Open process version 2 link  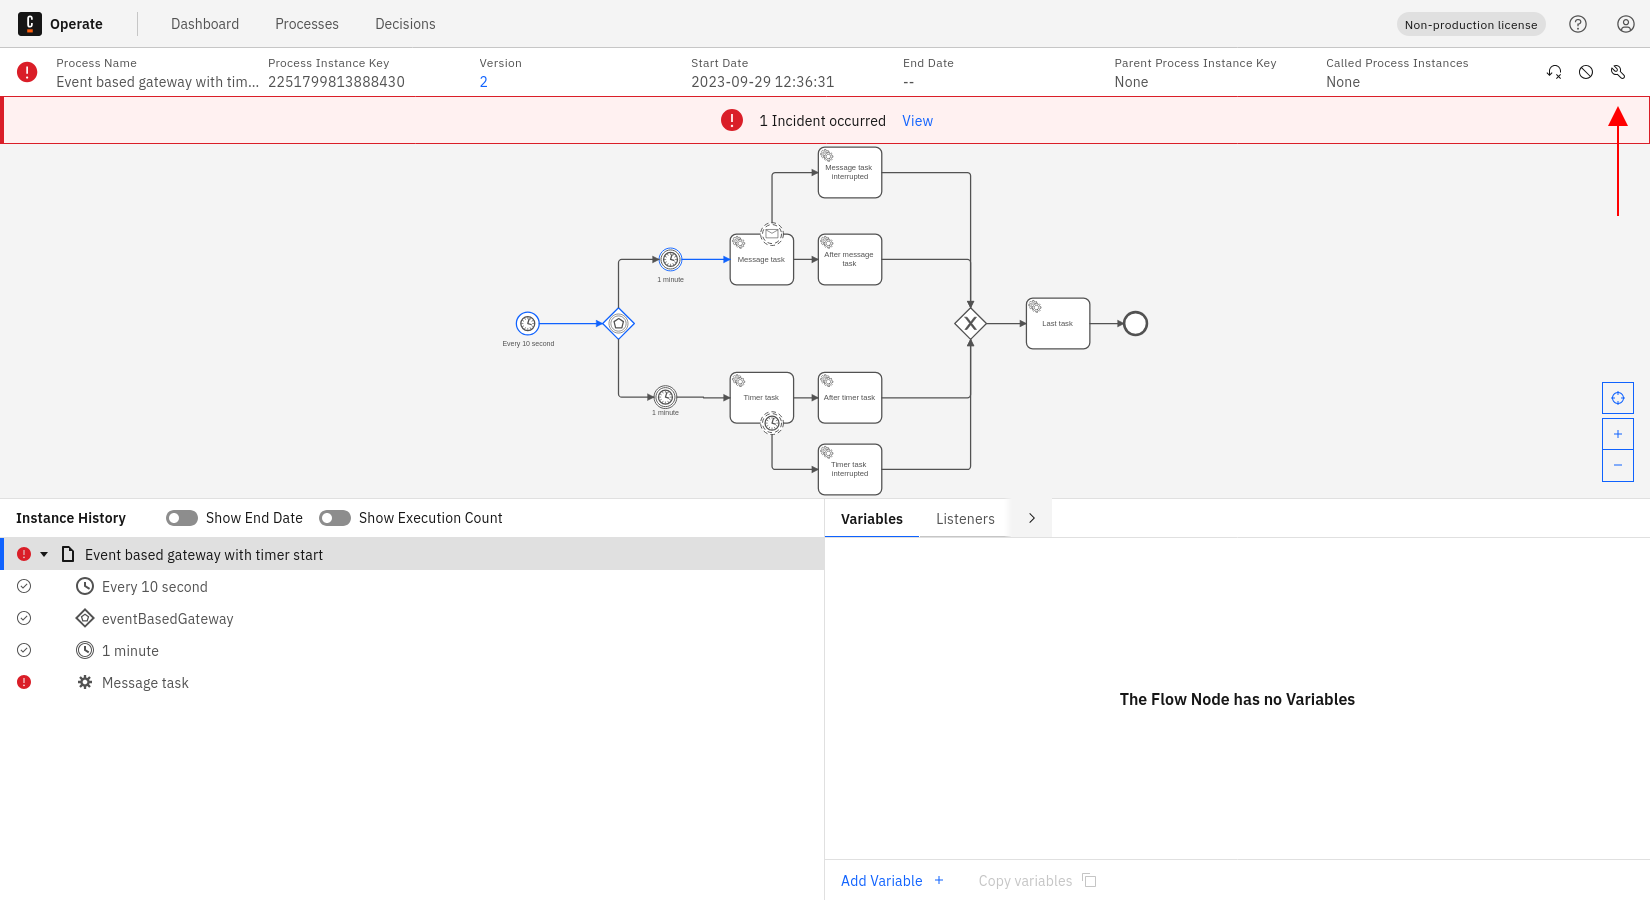click(484, 82)
